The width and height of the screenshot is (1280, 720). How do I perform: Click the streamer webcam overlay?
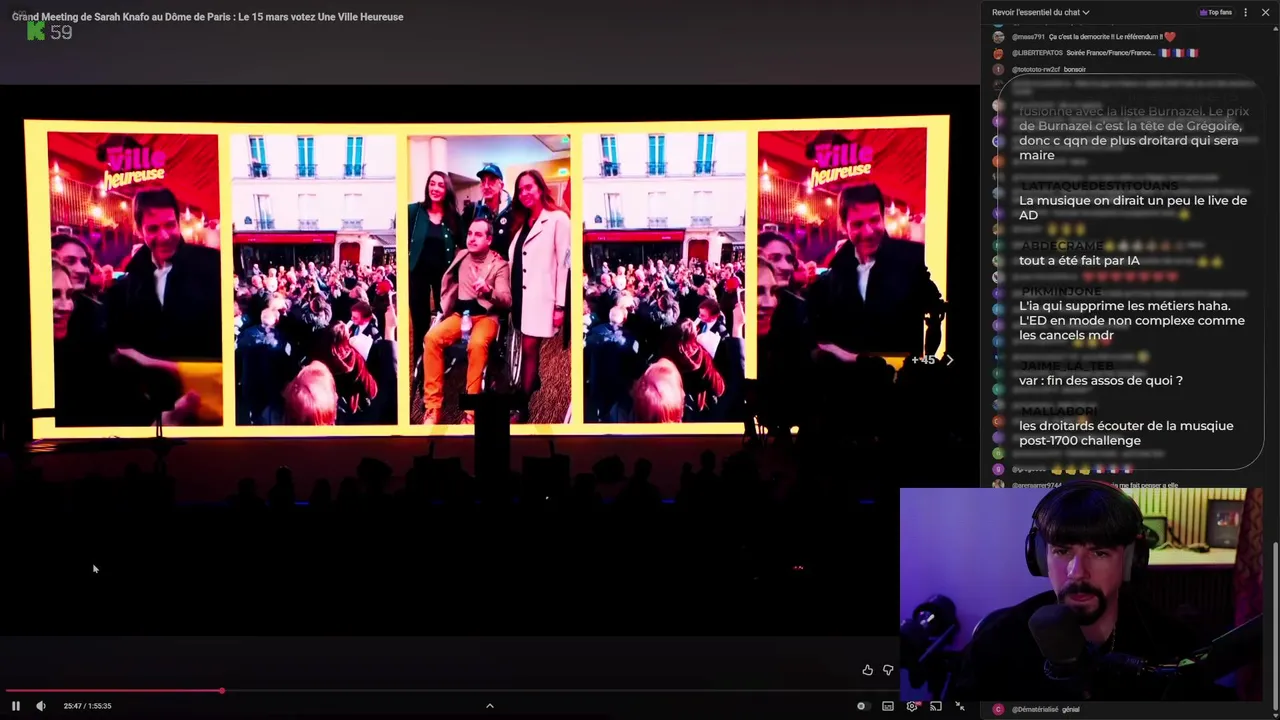point(1081,594)
